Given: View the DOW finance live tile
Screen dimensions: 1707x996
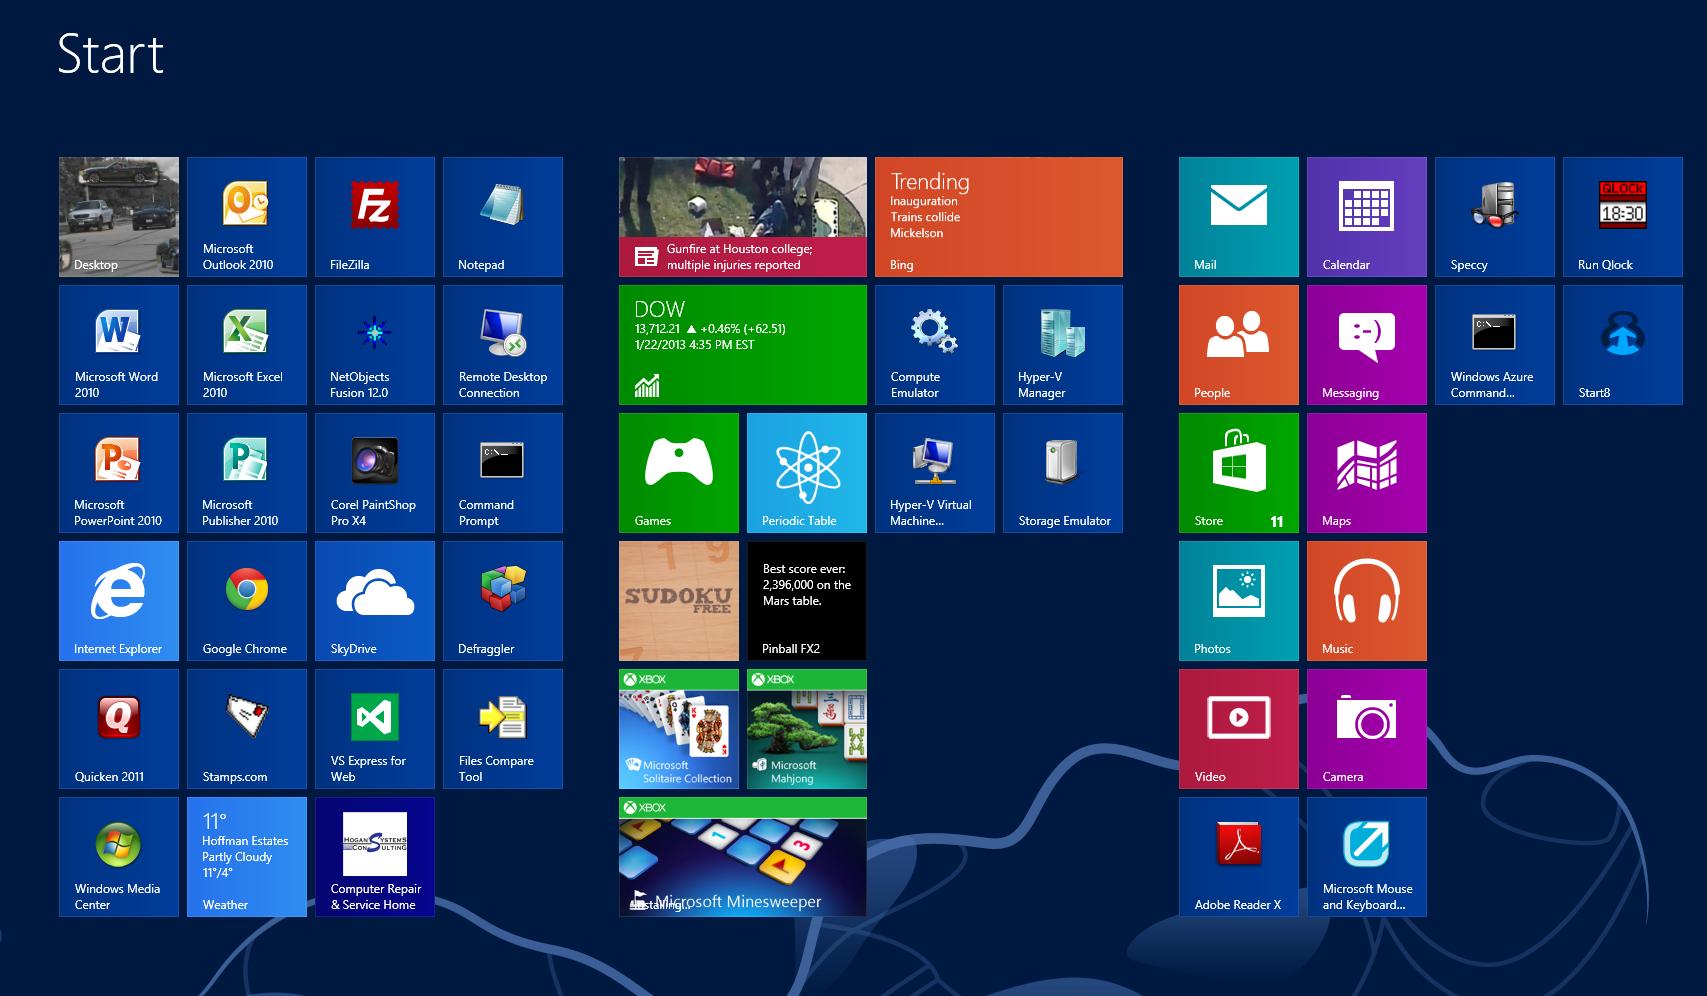Looking at the screenshot, I should pyautogui.click(x=742, y=344).
